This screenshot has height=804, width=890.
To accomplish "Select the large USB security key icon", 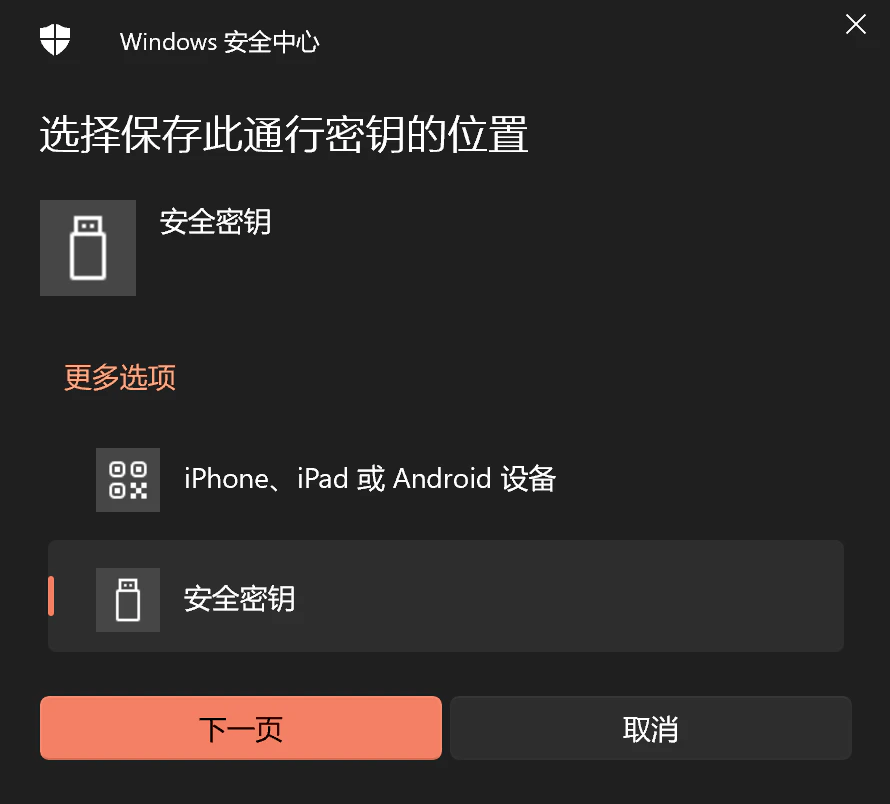I will [x=88, y=248].
